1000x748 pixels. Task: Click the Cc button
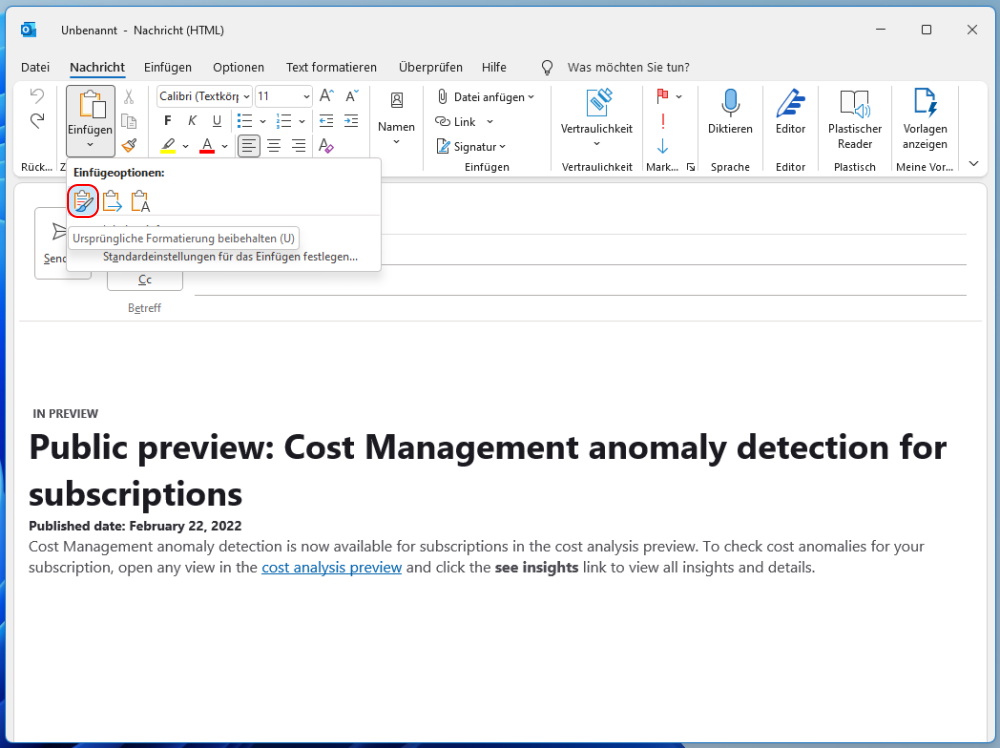[145, 280]
